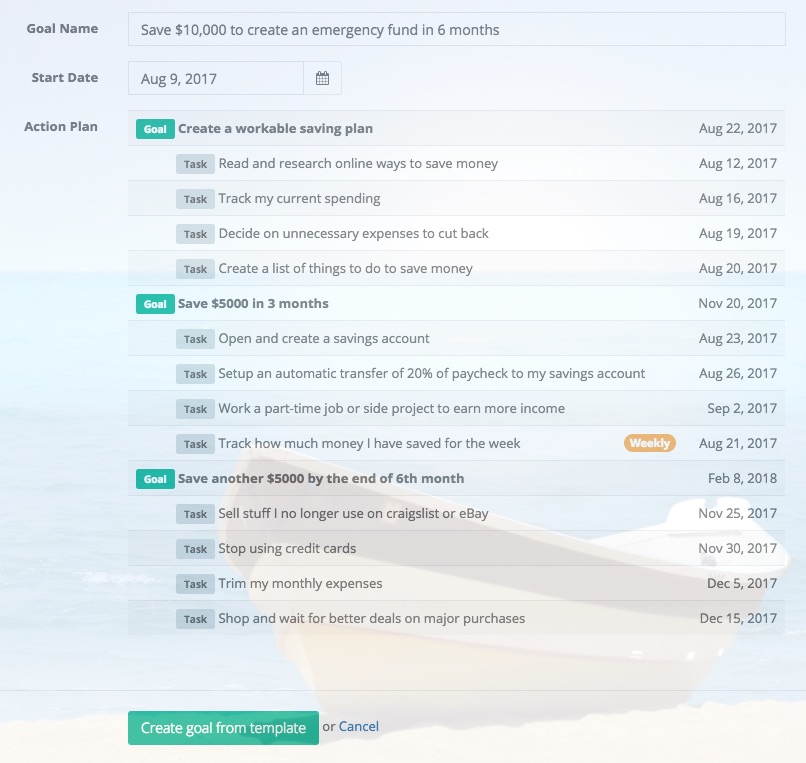Click the Task badge beside 'Track my current spending'
The image size is (806, 763).
pos(195,199)
